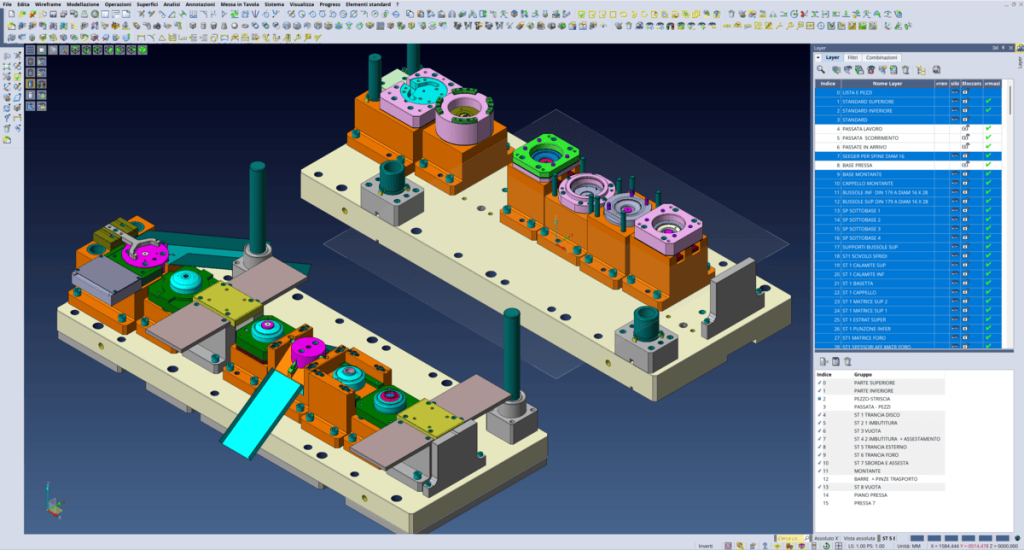Toggle lock icon for BASE PRESSA layer
Image resolution: width=1024 pixels, height=550 pixels.
(966, 165)
